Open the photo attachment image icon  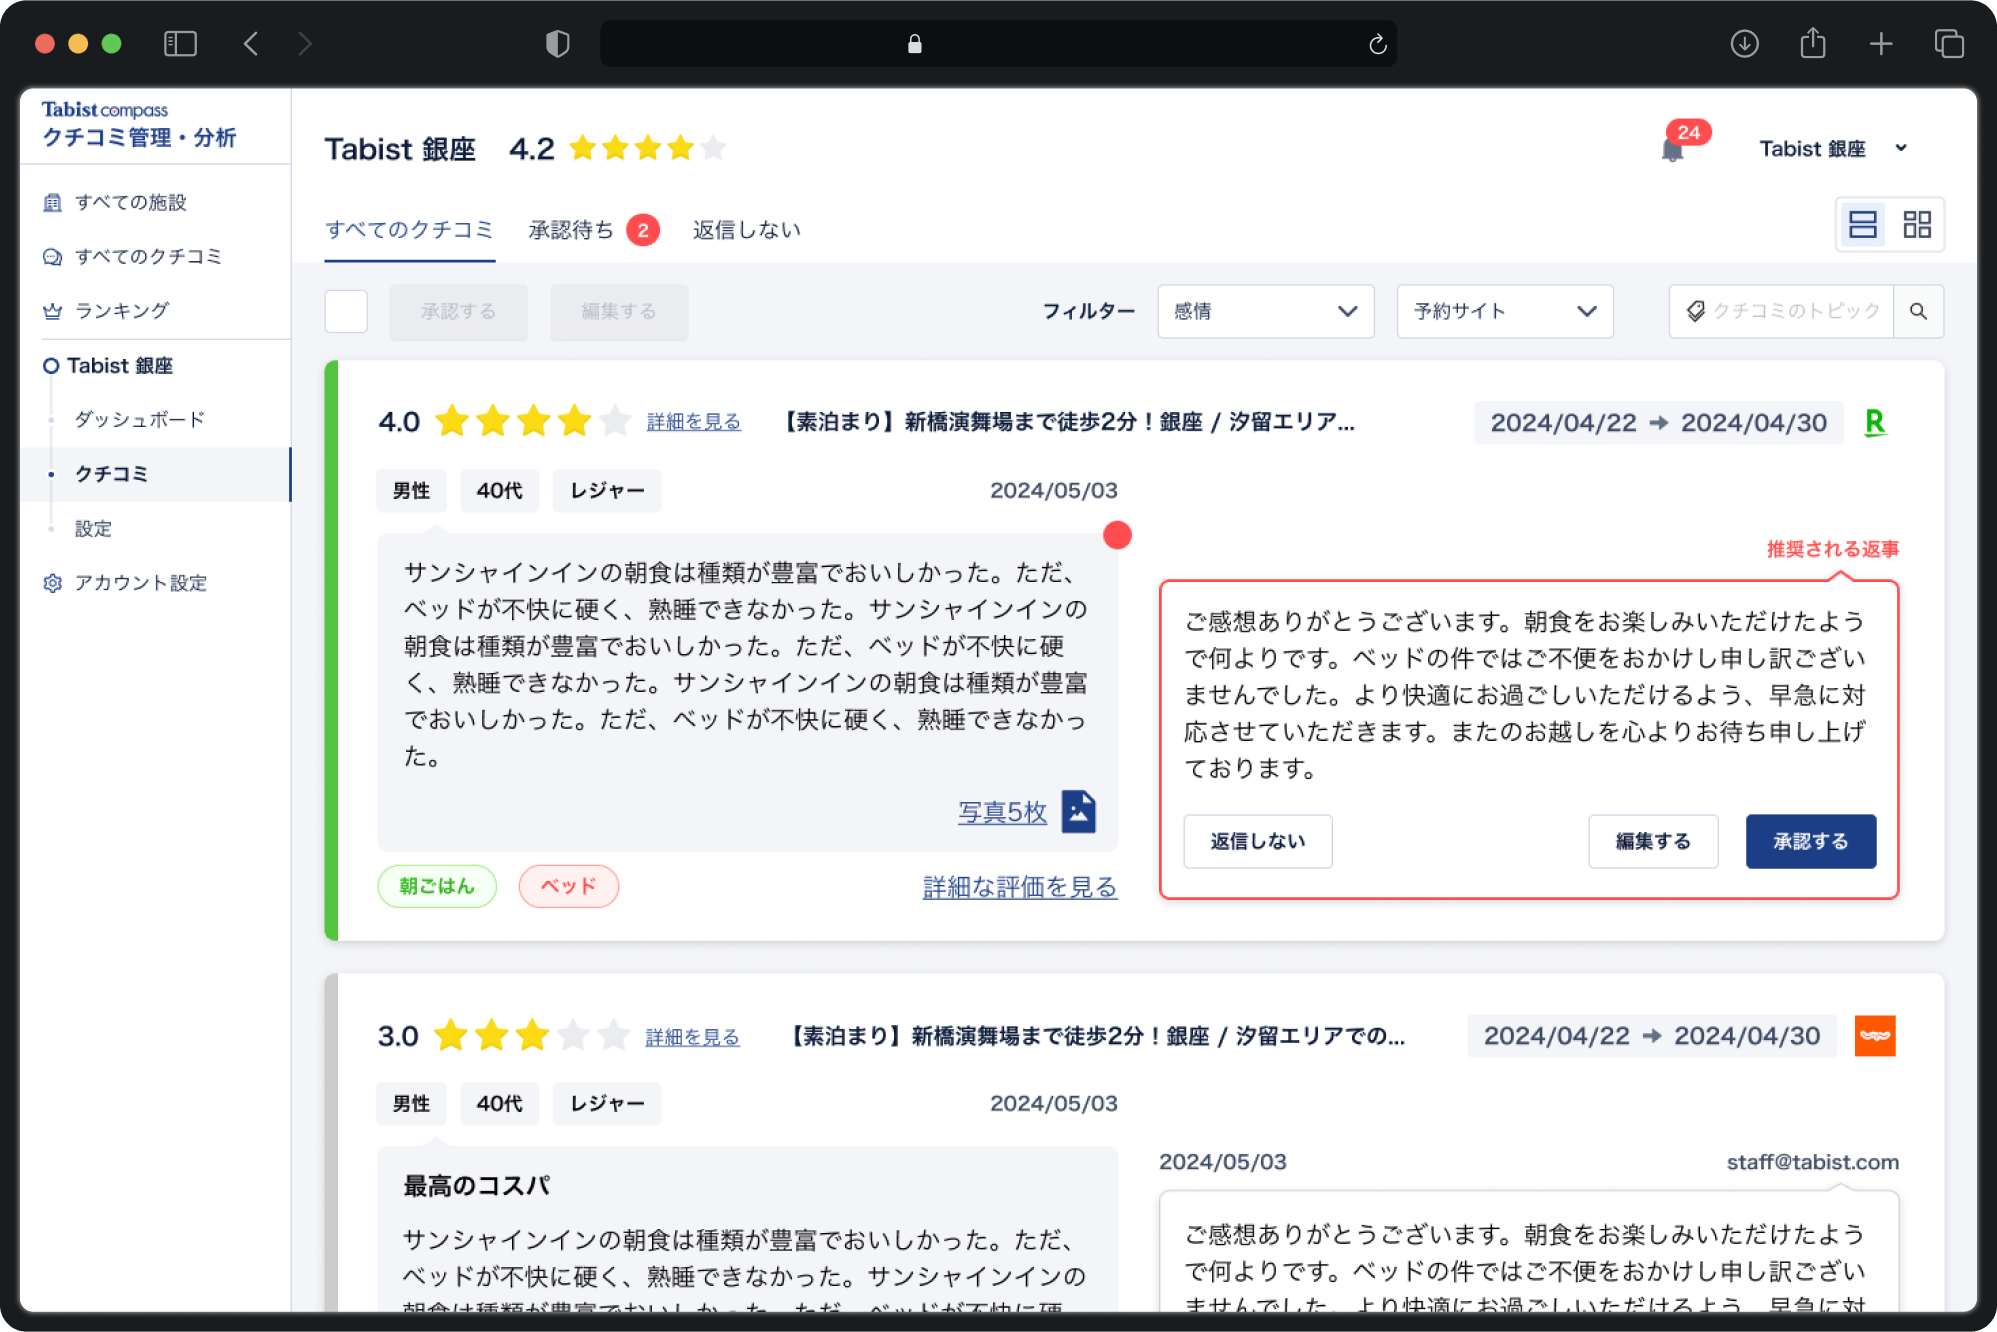tap(1078, 811)
